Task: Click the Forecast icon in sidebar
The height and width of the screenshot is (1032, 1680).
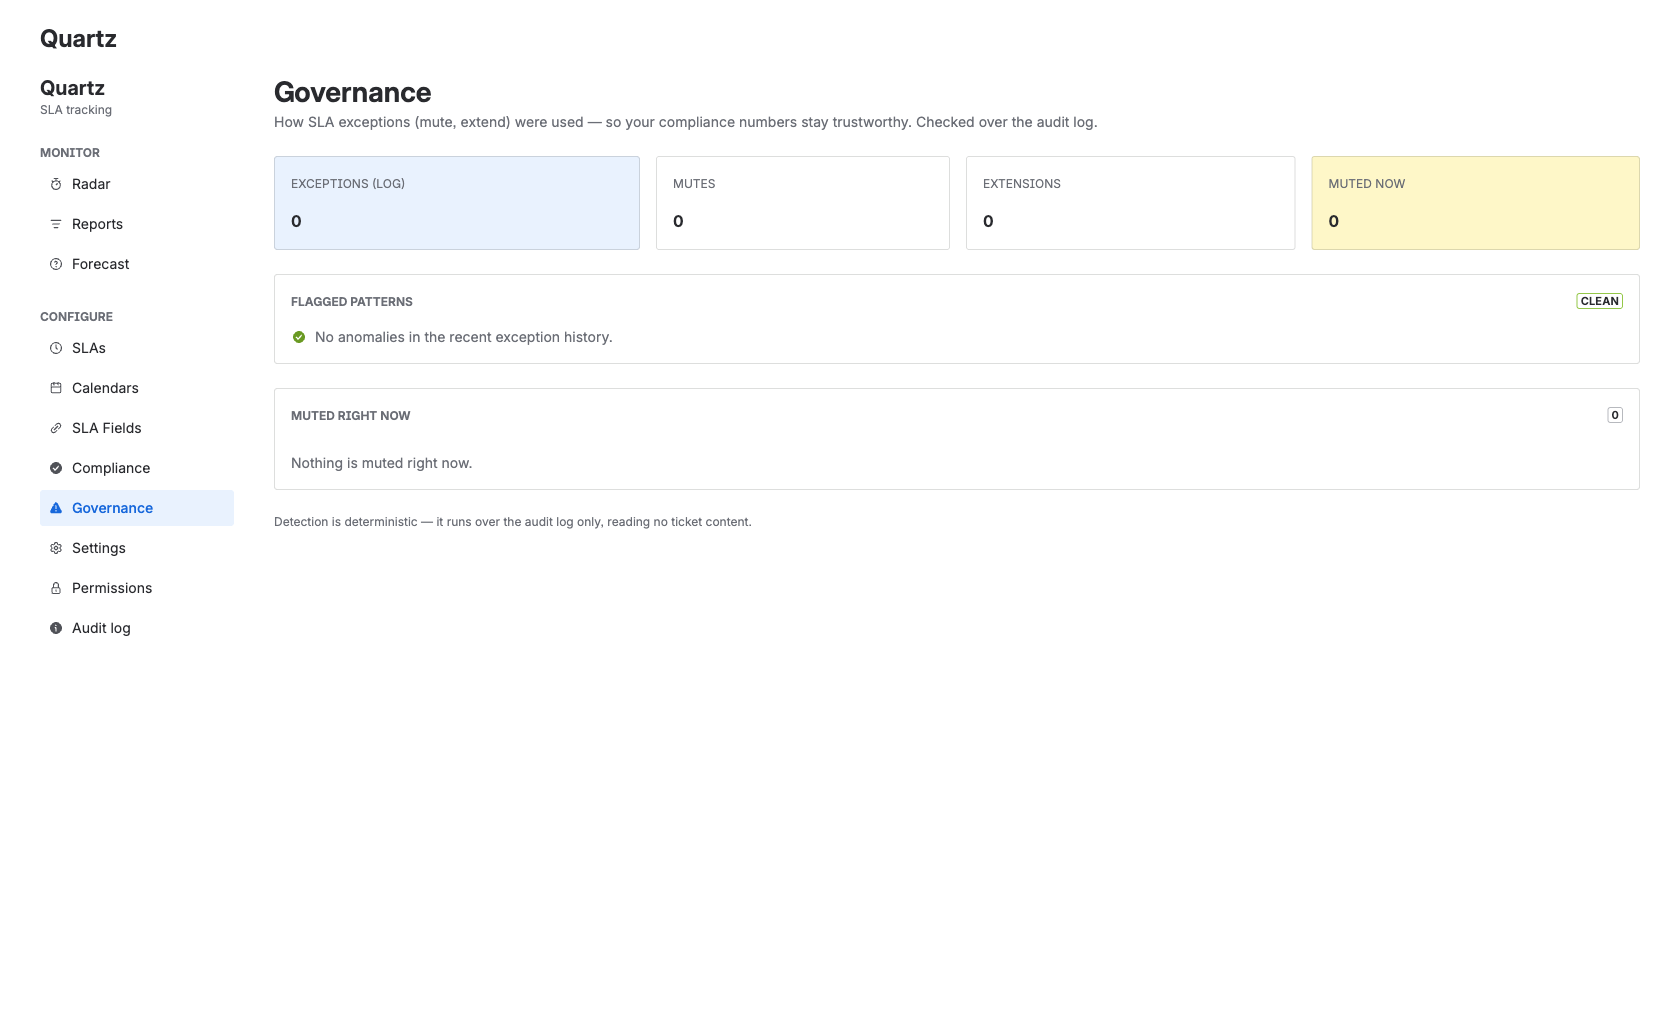Action: coord(56,264)
